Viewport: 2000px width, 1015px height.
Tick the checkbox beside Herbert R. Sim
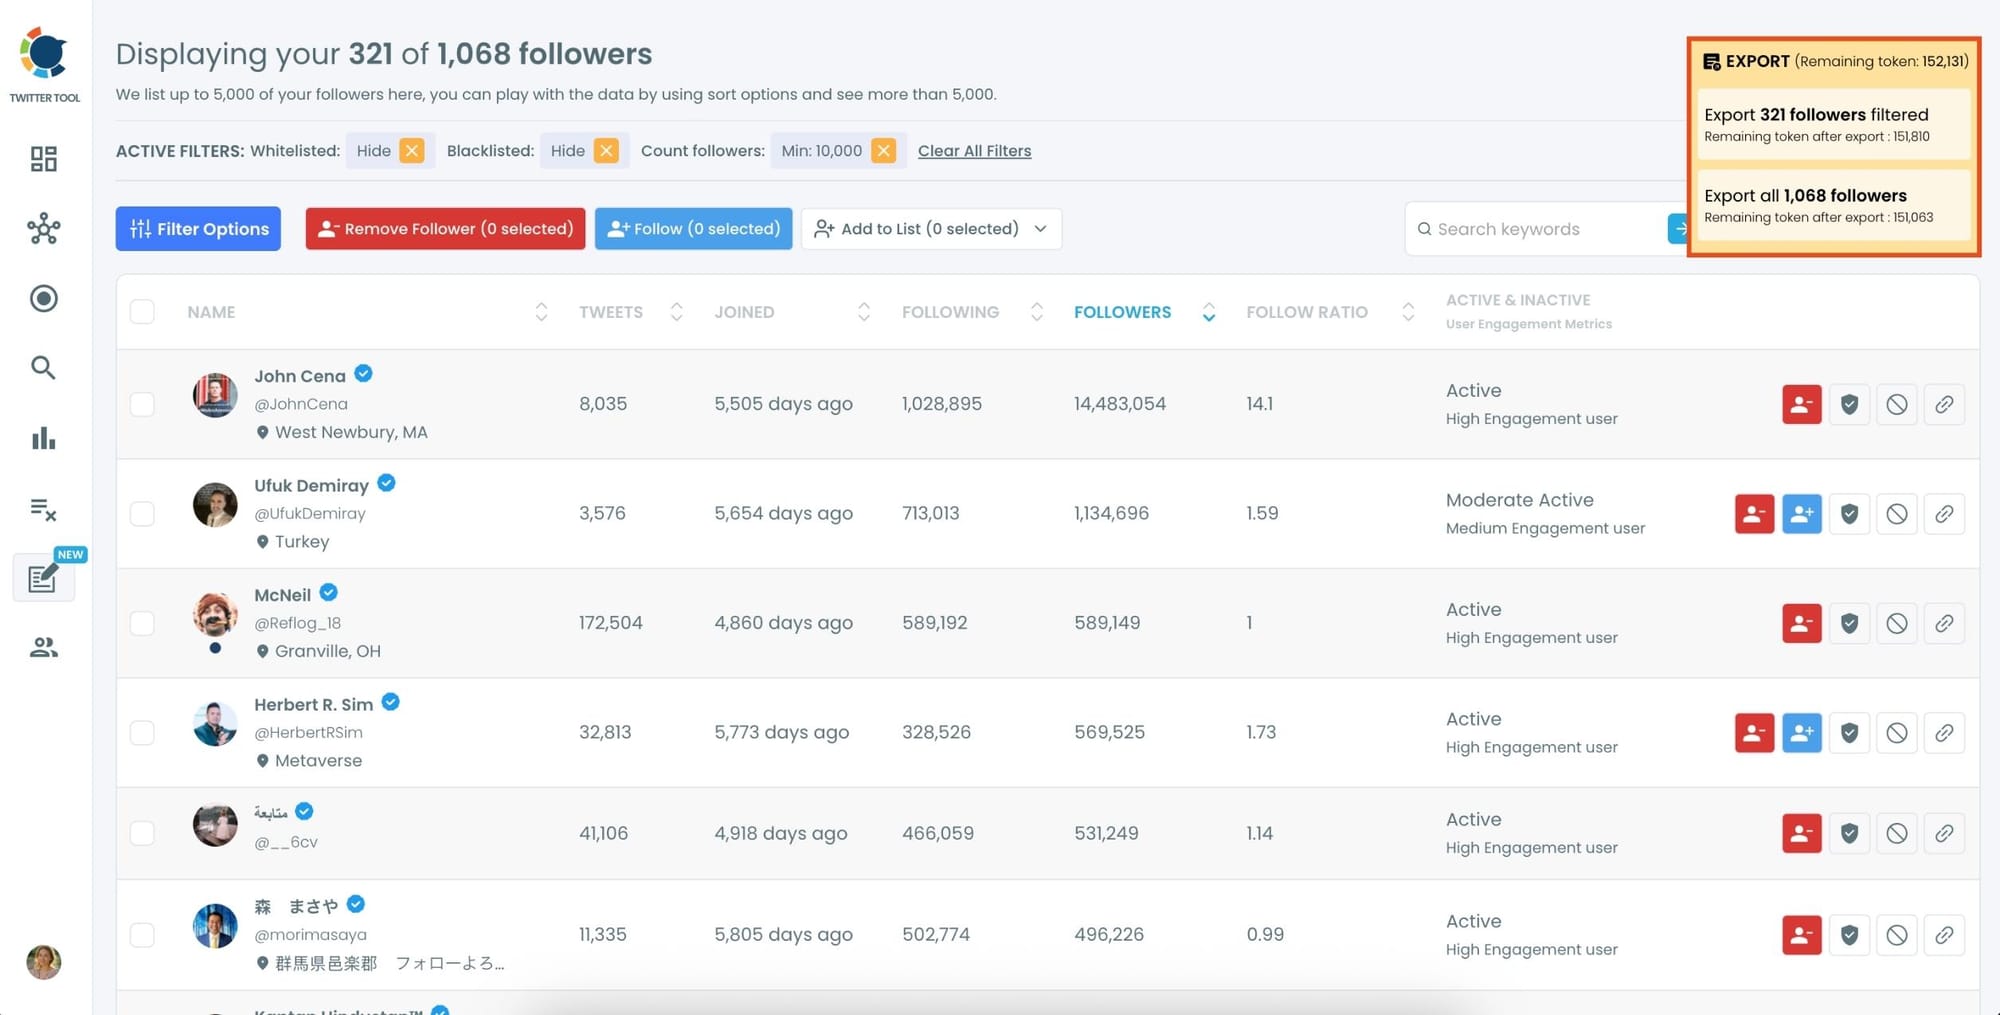coord(142,732)
